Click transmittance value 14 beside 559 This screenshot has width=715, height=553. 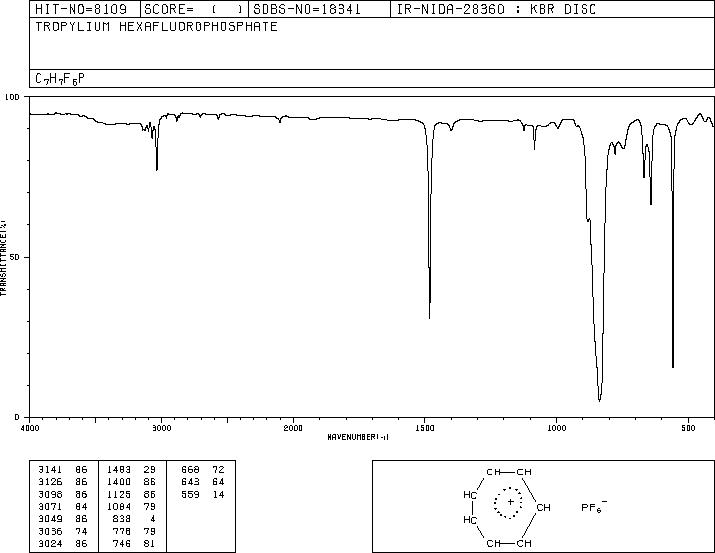[218, 495]
